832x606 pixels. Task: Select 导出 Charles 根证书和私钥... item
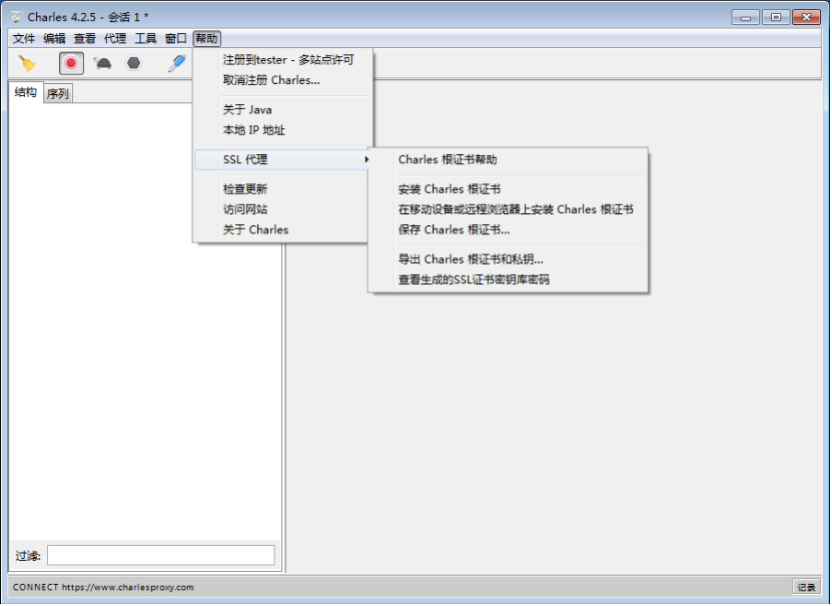coord(508,259)
